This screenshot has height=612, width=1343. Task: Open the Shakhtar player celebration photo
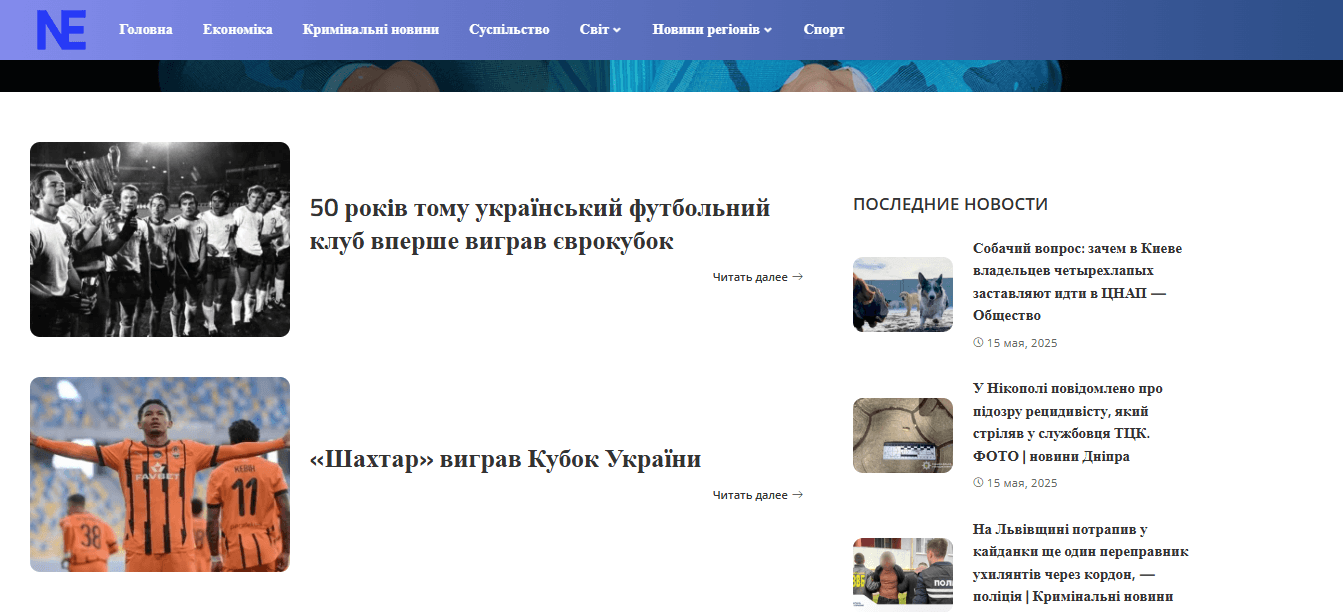pyautogui.click(x=160, y=474)
